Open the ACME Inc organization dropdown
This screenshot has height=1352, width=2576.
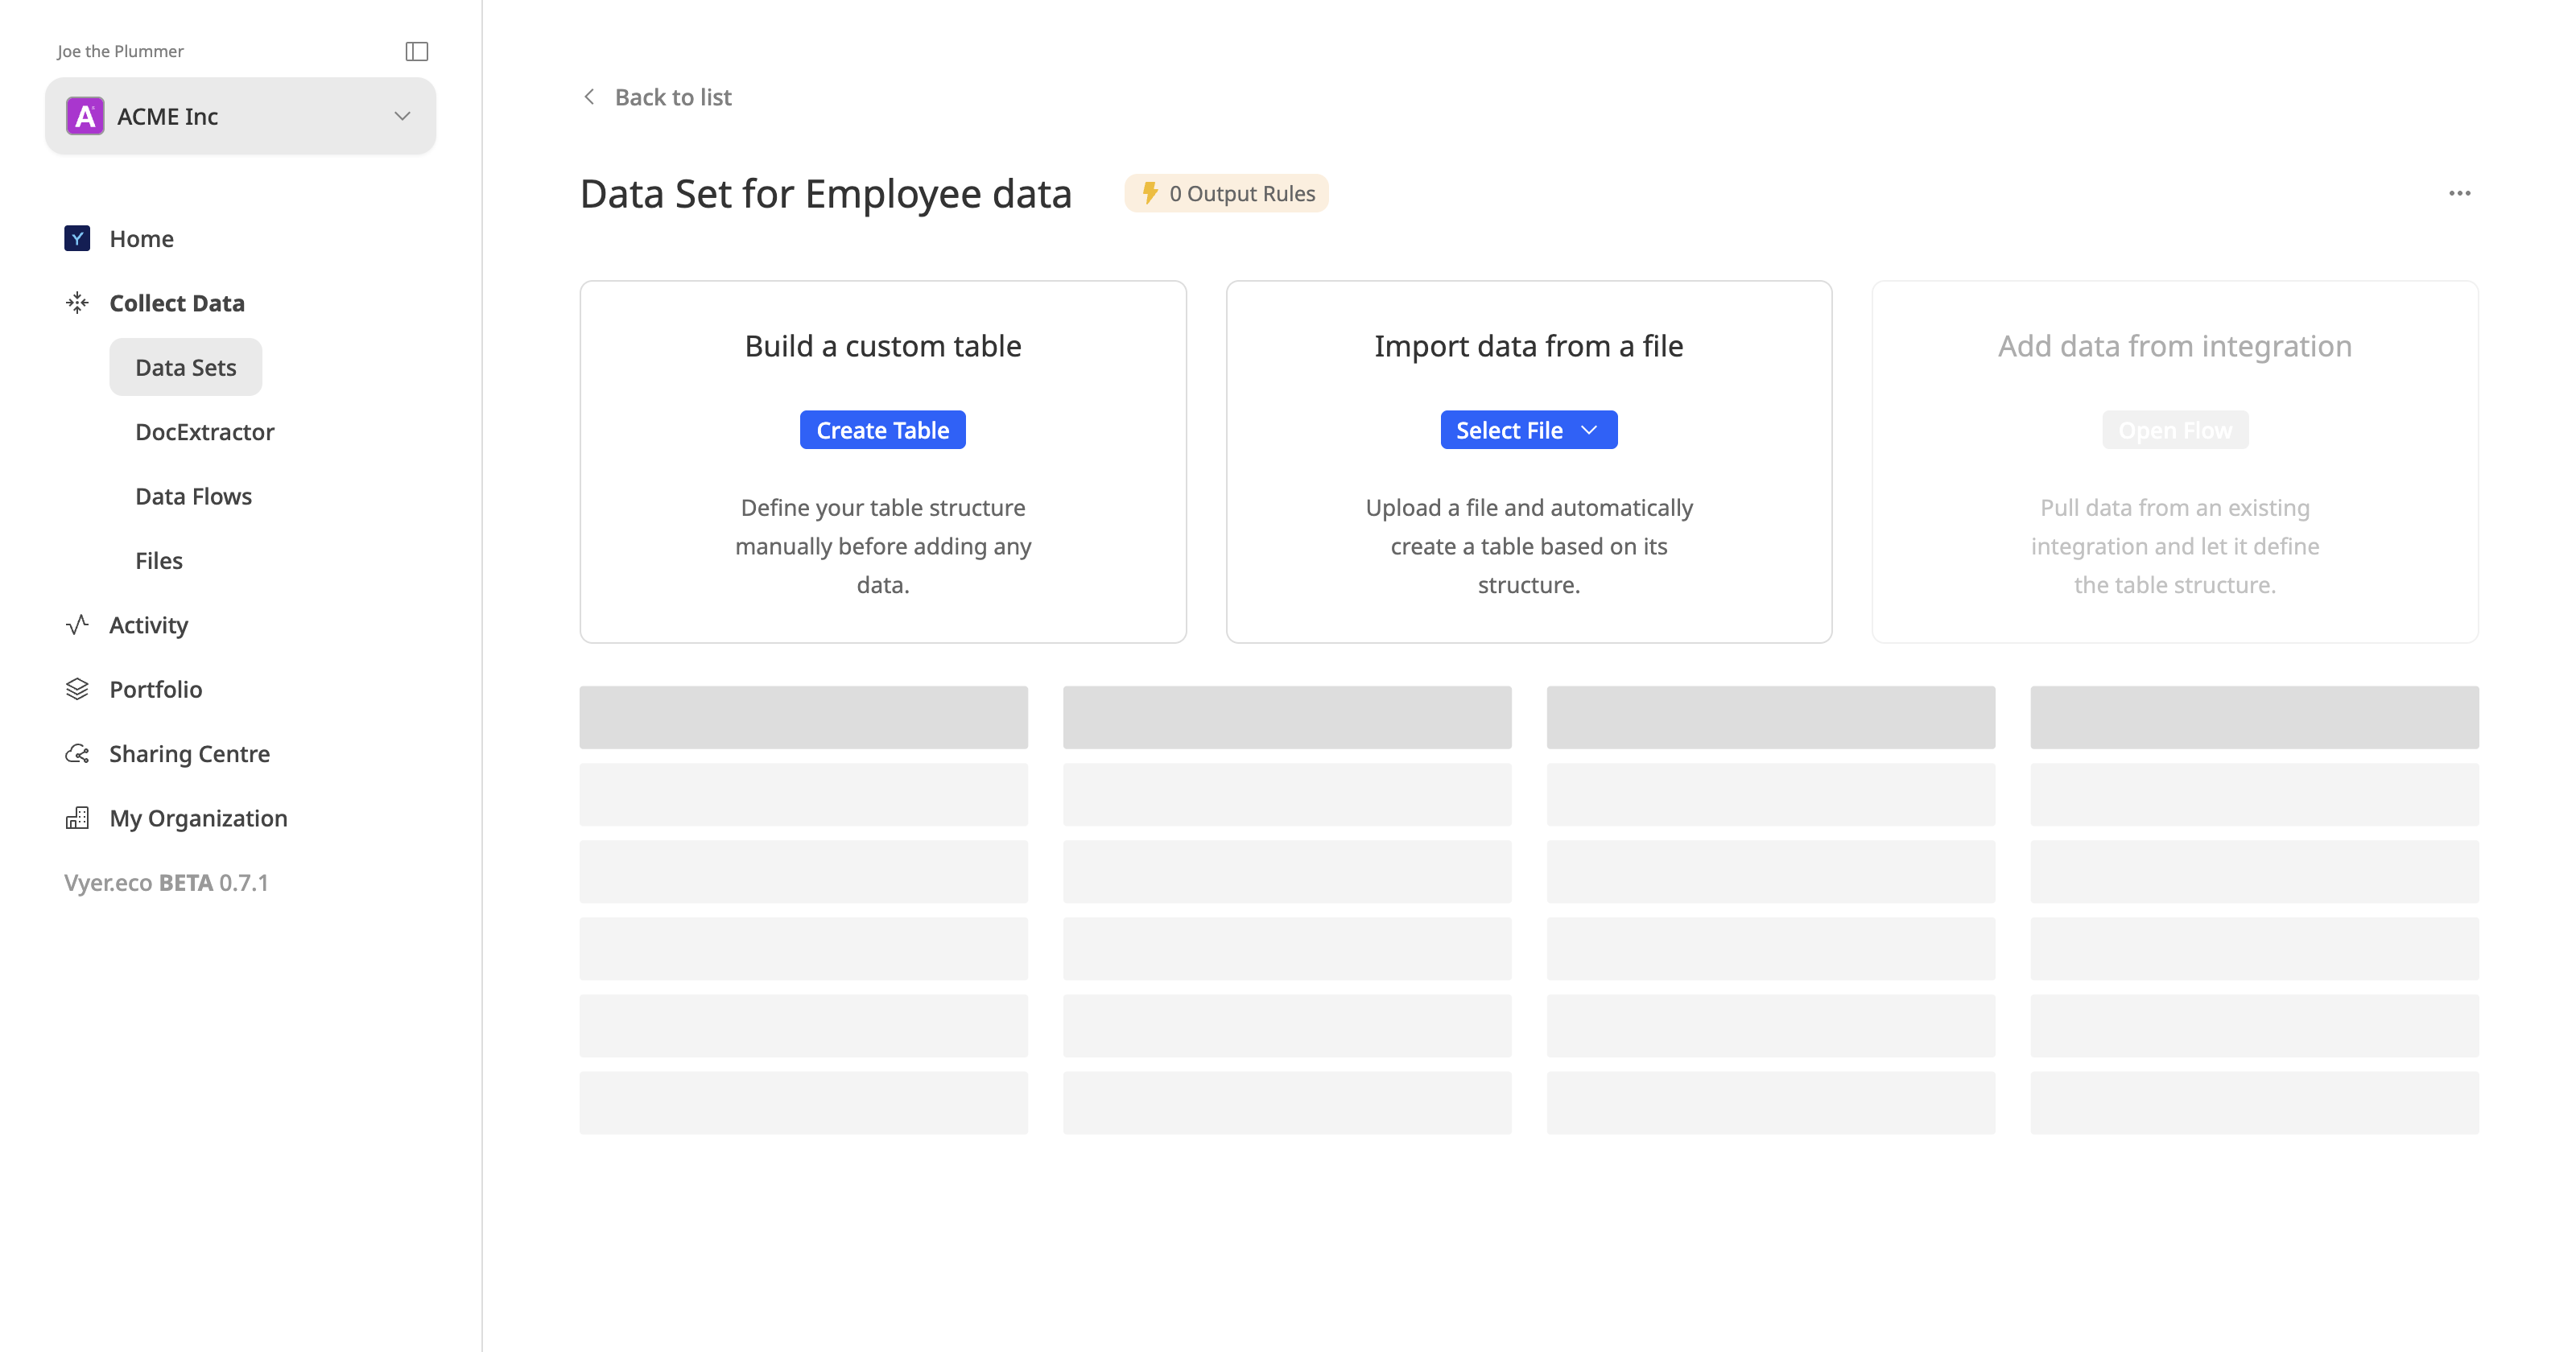pos(401,116)
